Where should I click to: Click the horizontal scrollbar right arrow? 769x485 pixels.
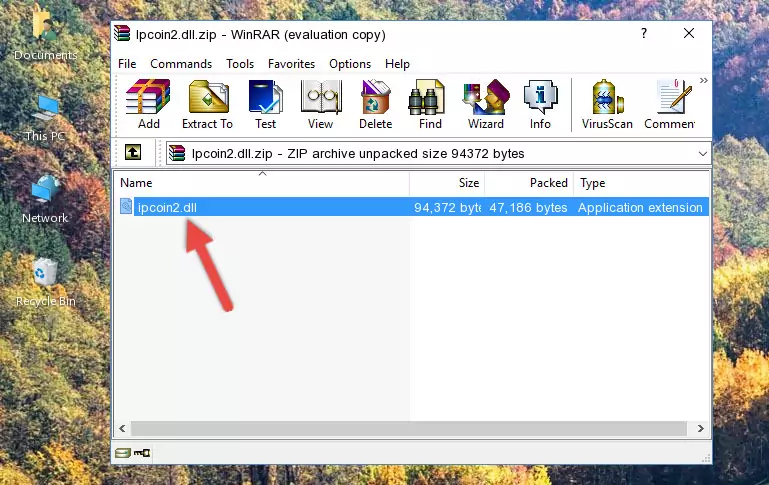click(x=701, y=429)
